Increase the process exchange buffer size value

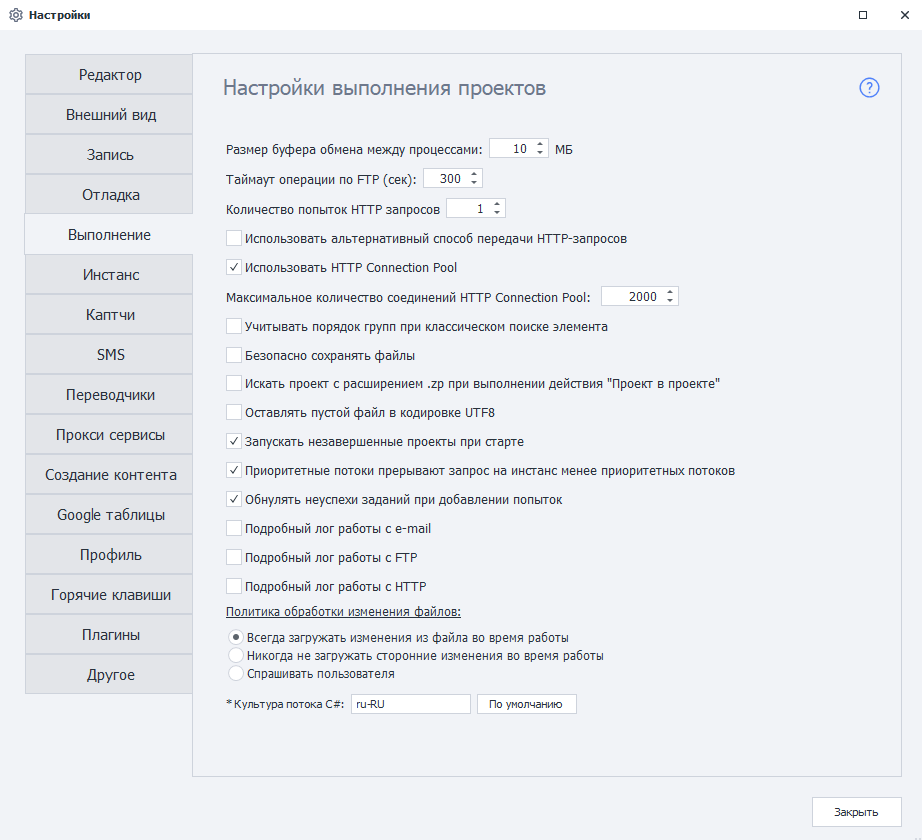tap(541, 144)
